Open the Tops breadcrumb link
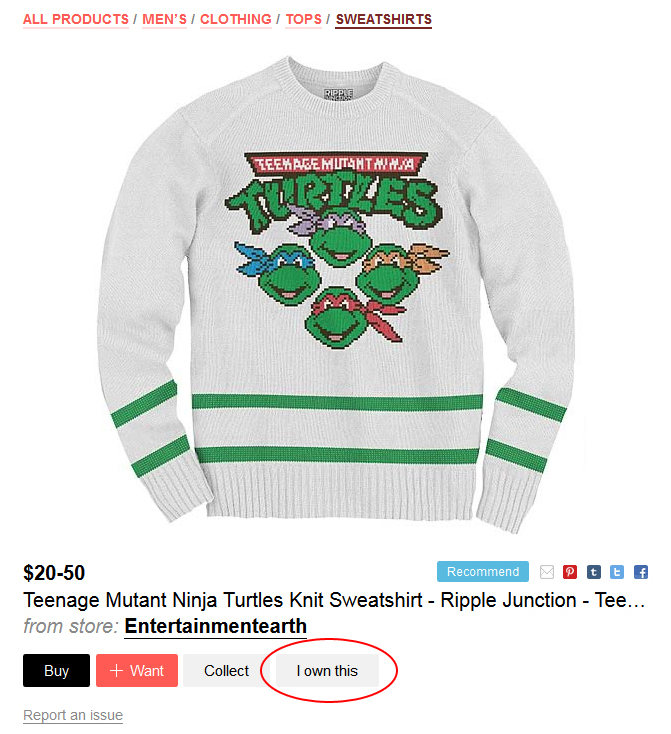This screenshot has width=671, height=734. click(x=303, y=19)
